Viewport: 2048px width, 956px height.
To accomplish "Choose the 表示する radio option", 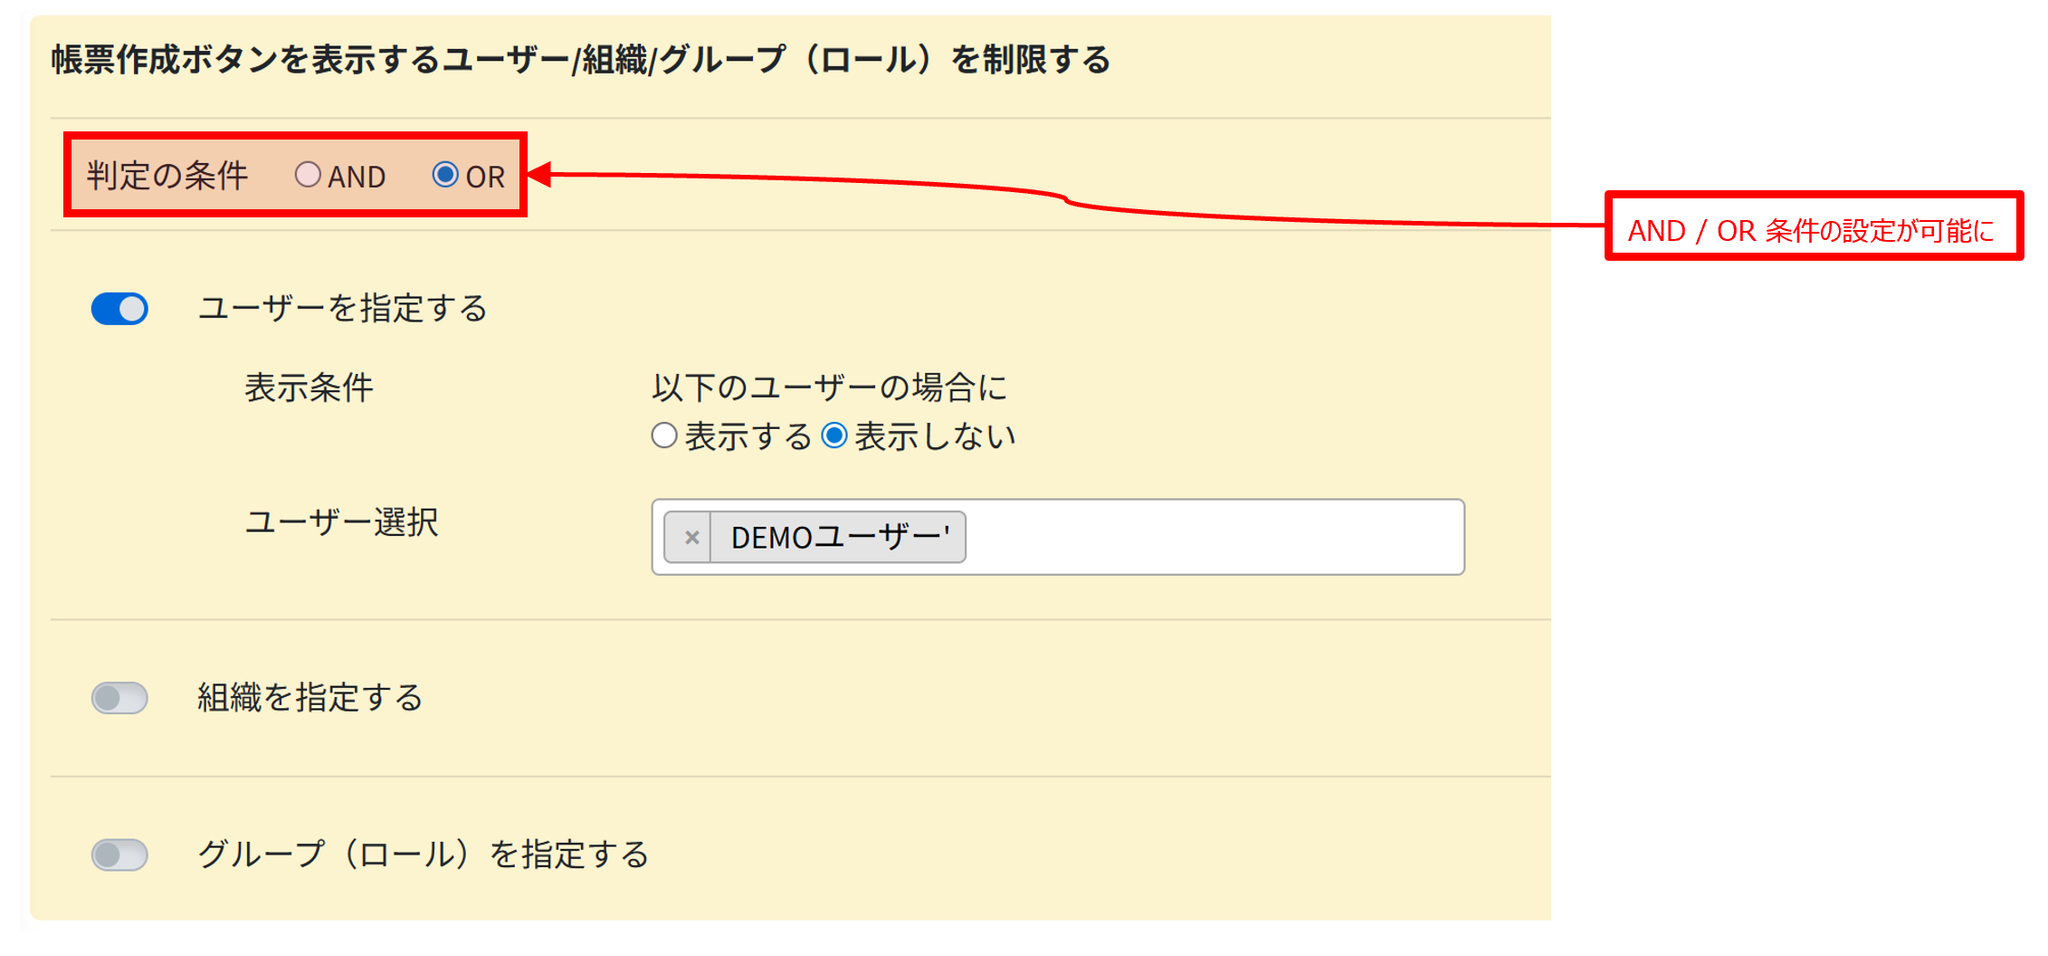I will click(664, 436).
